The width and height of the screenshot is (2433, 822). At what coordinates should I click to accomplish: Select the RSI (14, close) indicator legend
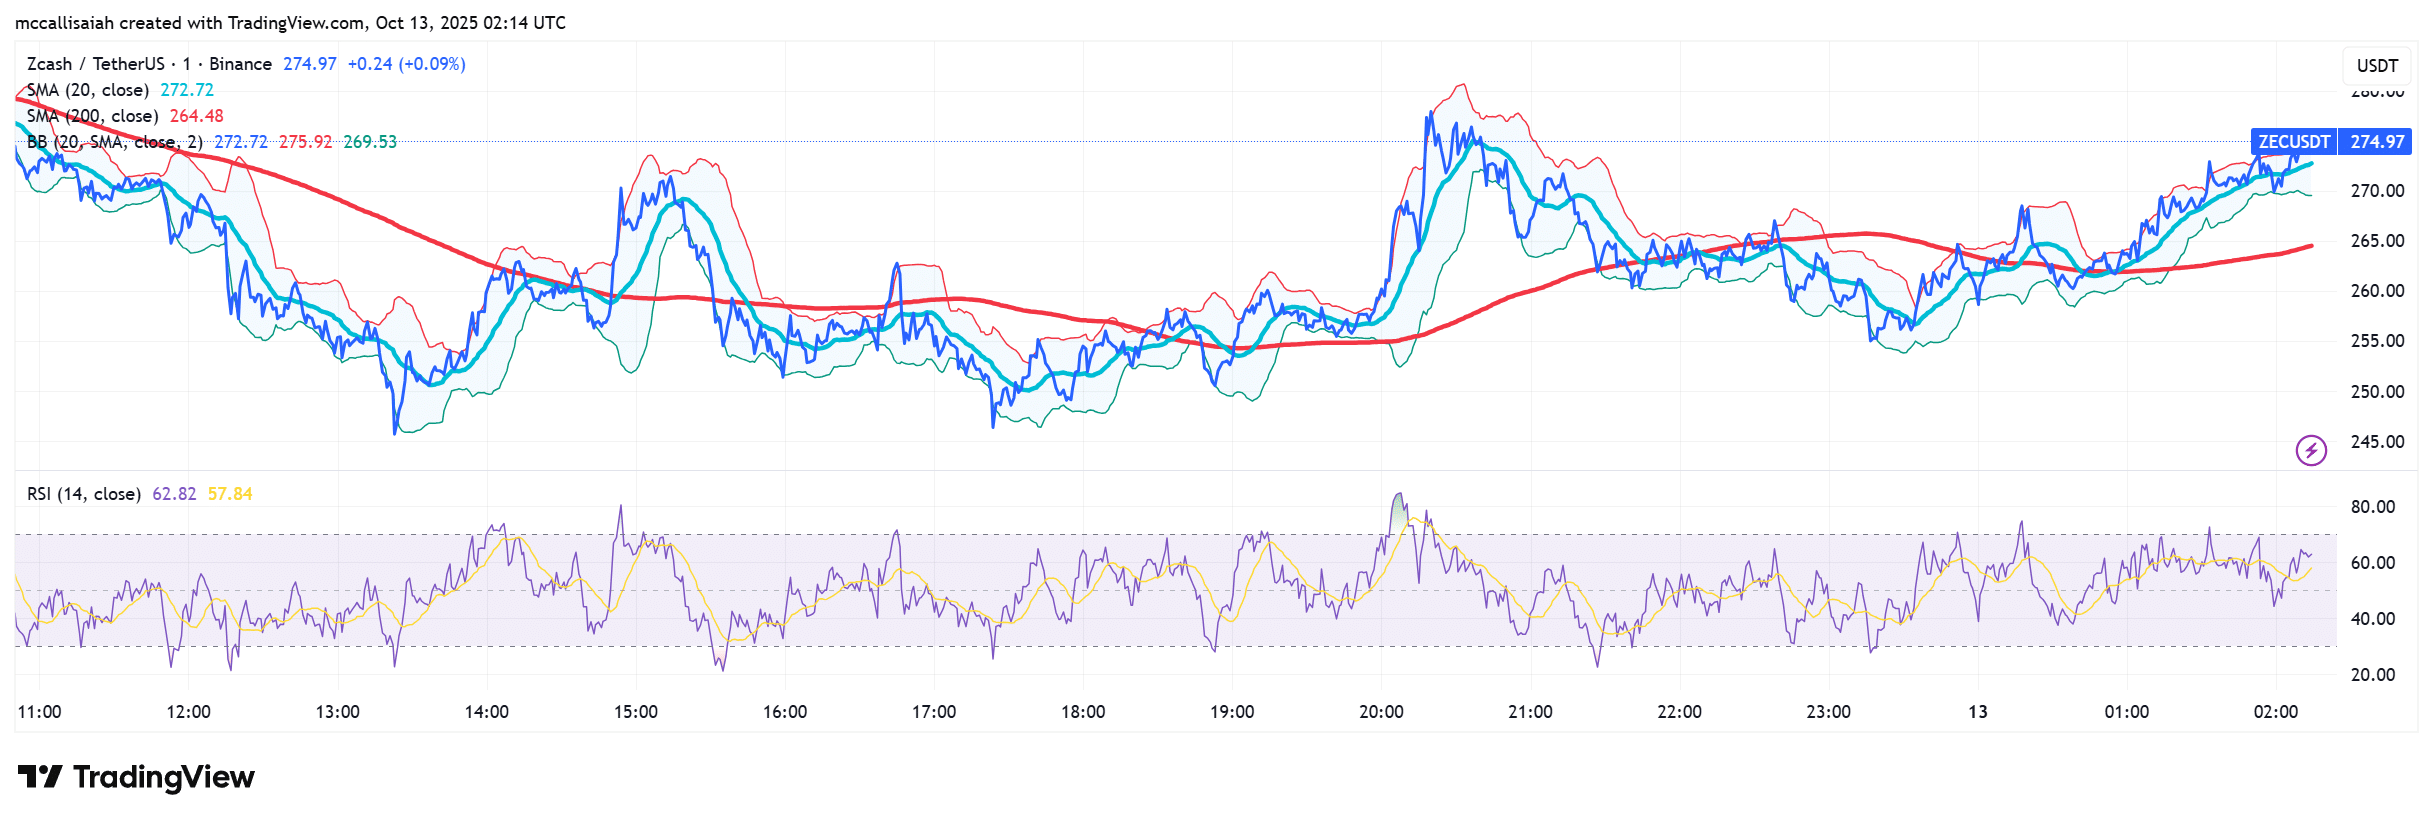pyautogui.click(x=83, y=494)
